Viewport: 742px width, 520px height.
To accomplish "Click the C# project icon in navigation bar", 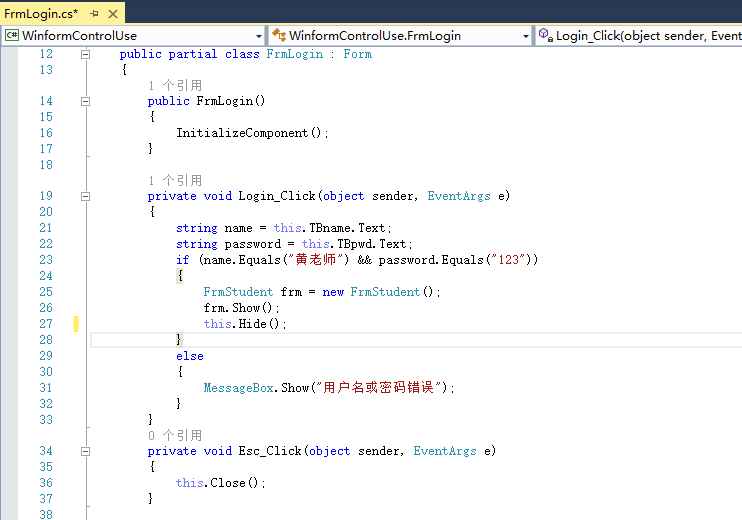I will [12, 35].
